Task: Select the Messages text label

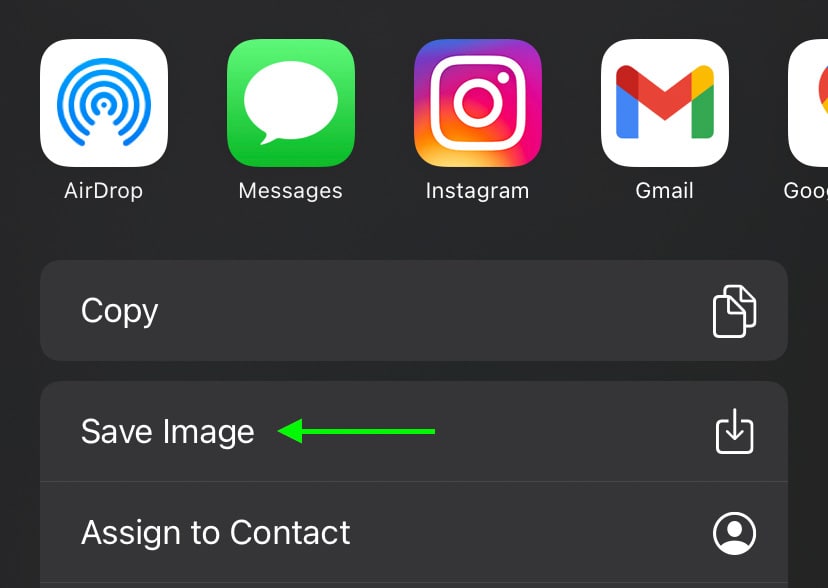Action: [290, 191]
